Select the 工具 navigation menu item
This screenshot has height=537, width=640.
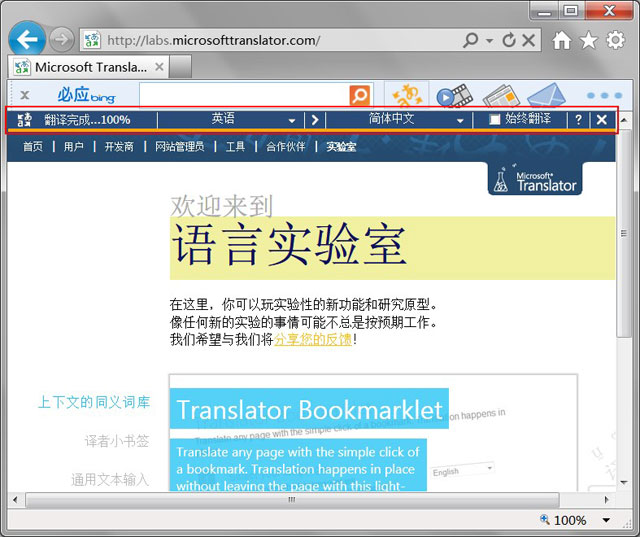[235, 147]
